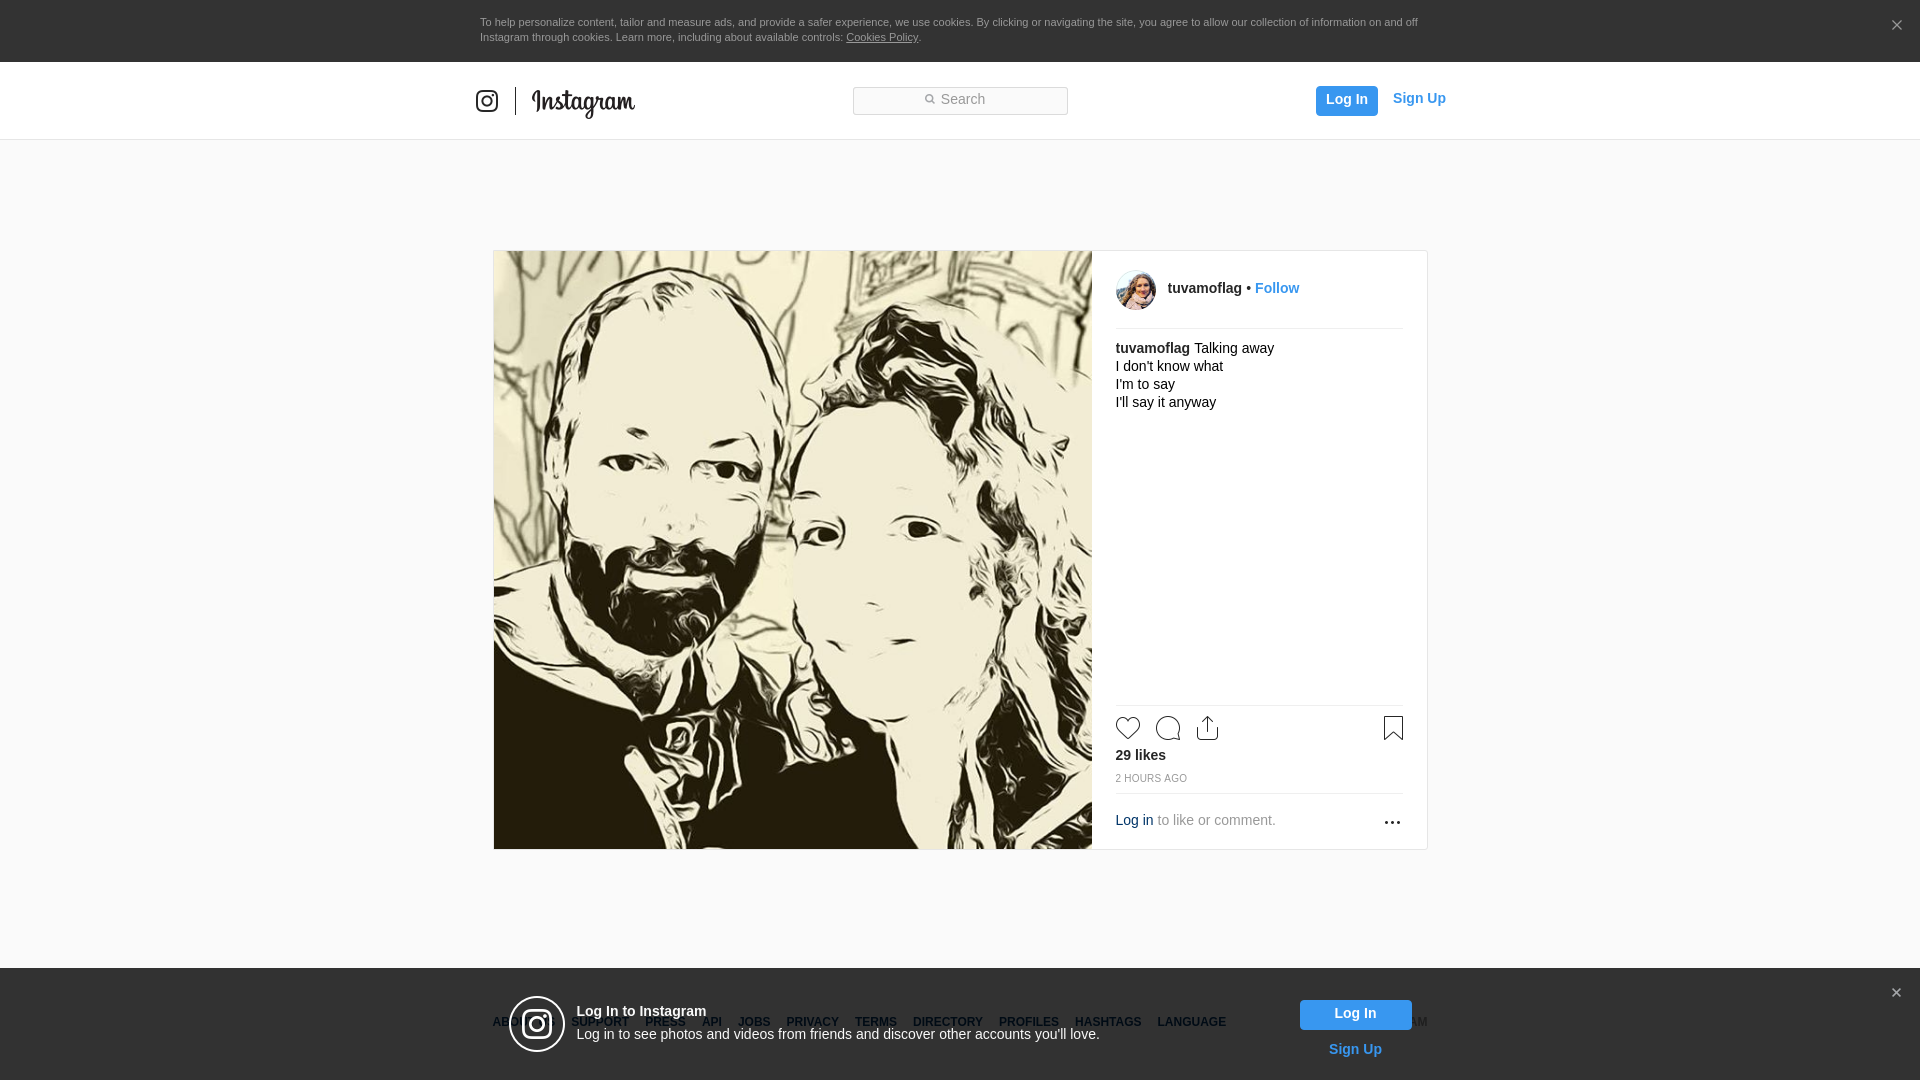Open the LANGUAGE footer selector
1920x1080 pixels.
click(x=1191, y=1022)
